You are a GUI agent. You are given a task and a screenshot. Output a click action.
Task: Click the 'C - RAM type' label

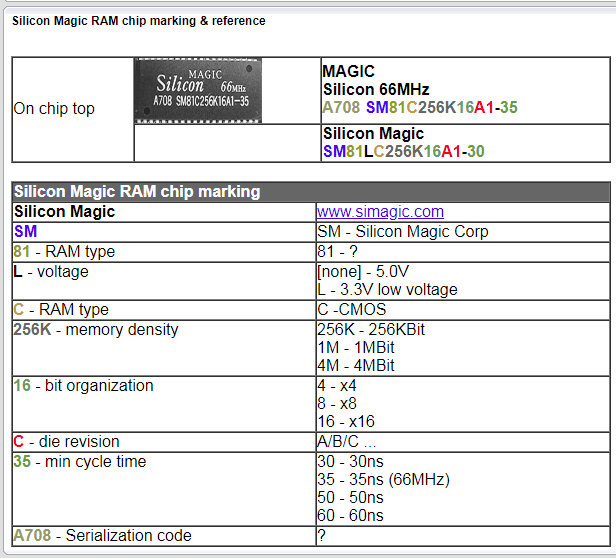pyautogui.click(x=61, y=310)
